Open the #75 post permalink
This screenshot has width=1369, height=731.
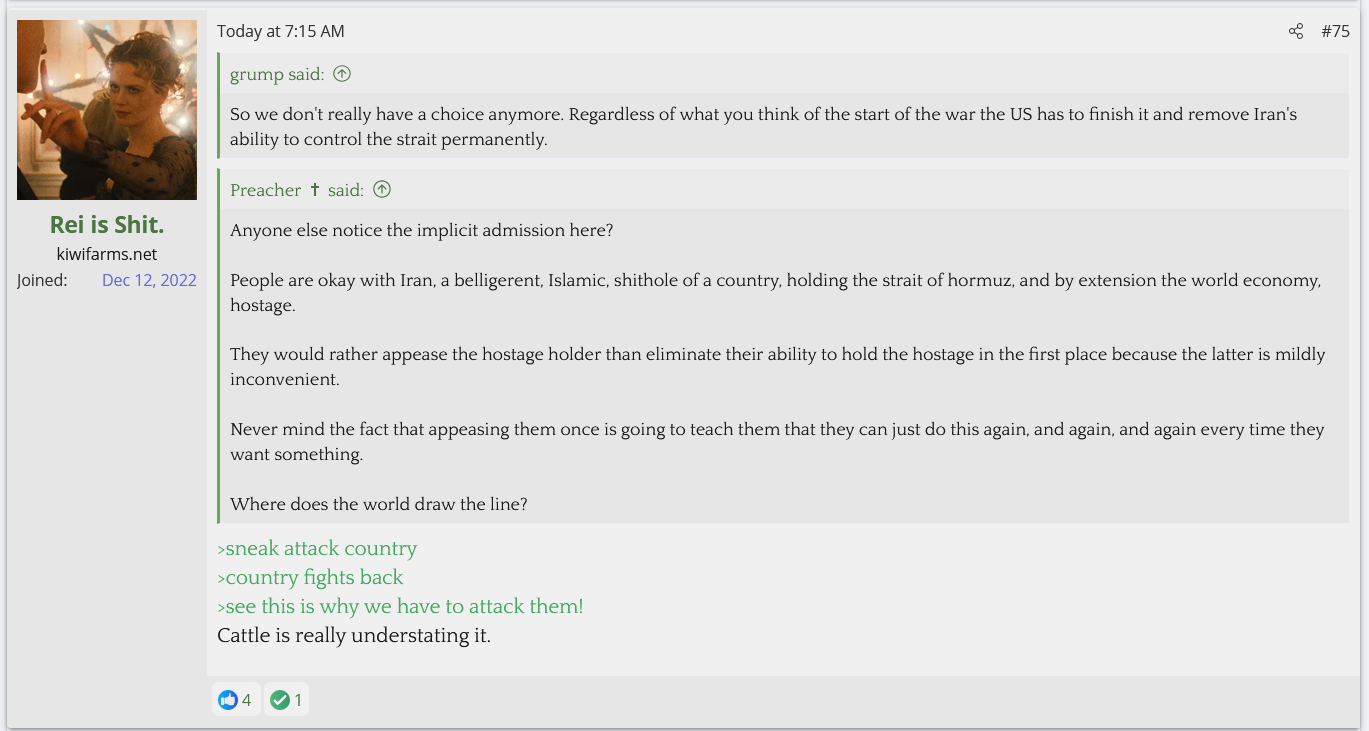[x=1335, y=32]
